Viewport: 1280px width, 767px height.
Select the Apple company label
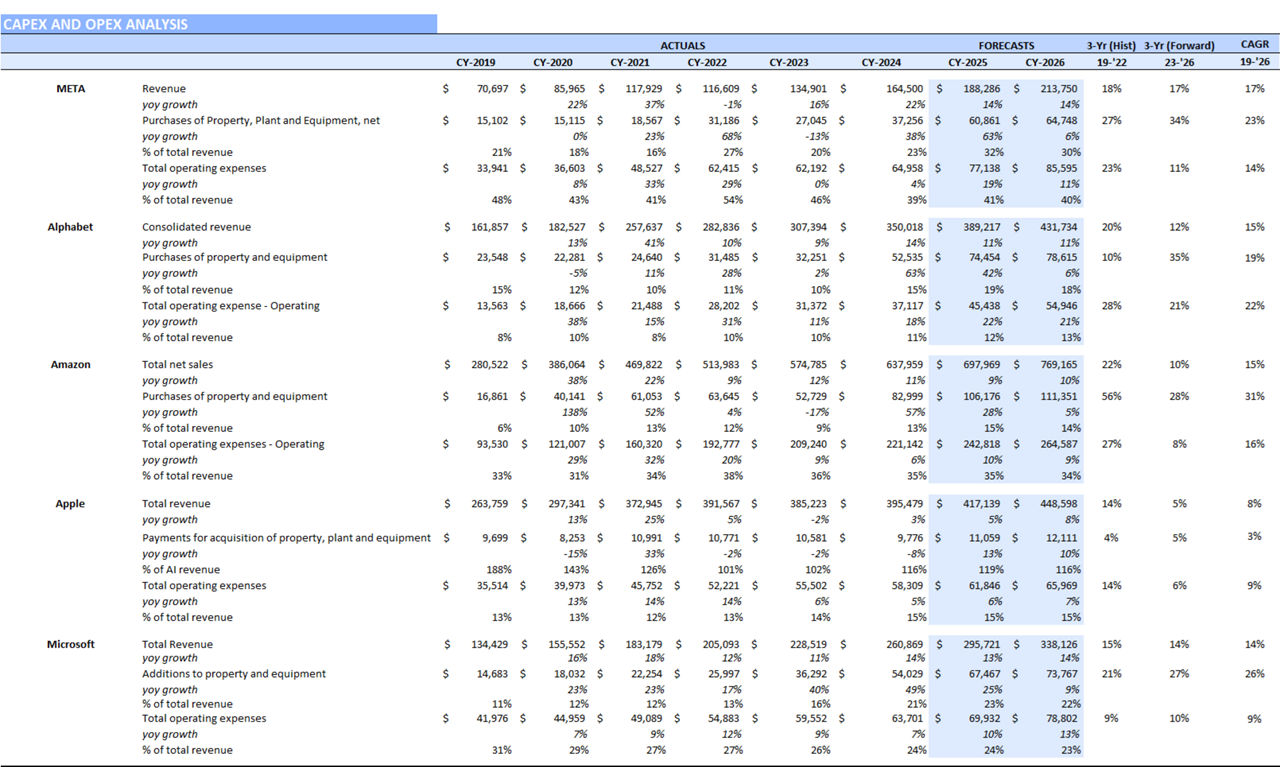(x=70, y=503)
